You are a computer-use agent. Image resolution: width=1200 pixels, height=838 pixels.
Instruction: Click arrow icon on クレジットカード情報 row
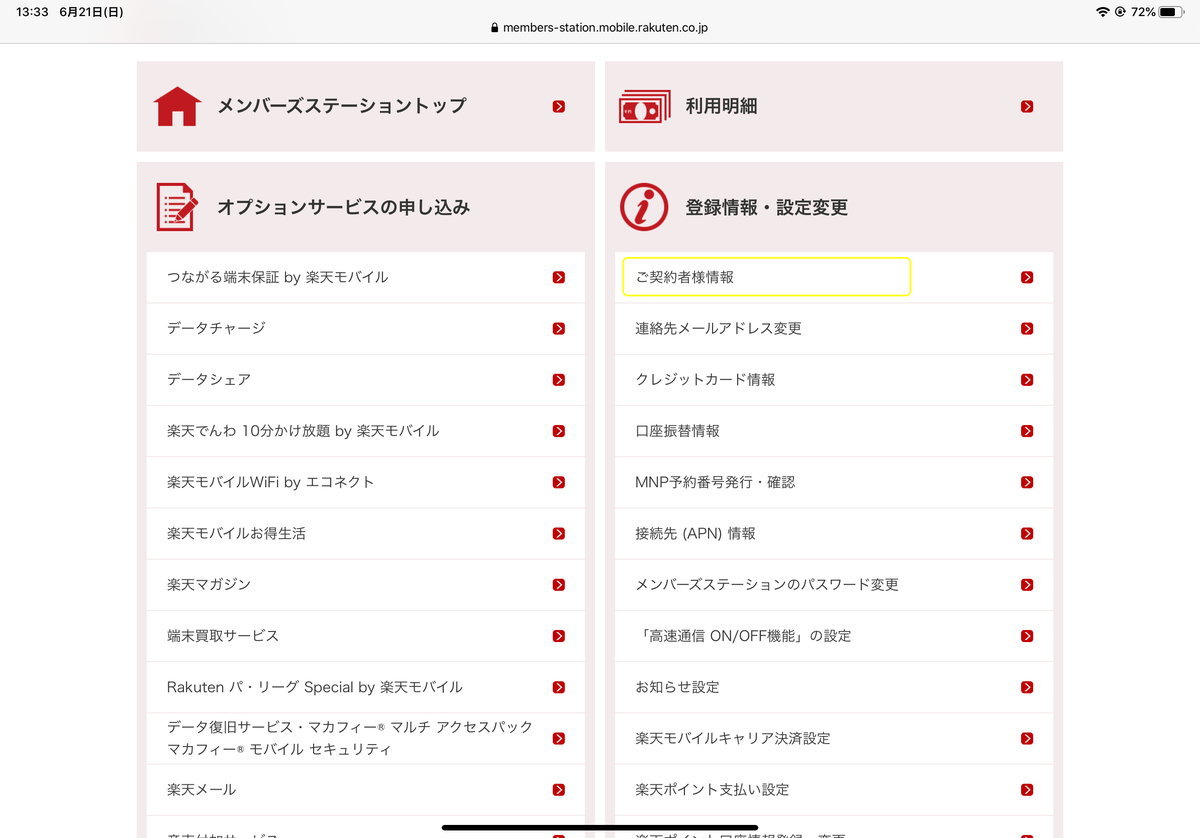pos(1027,380)
